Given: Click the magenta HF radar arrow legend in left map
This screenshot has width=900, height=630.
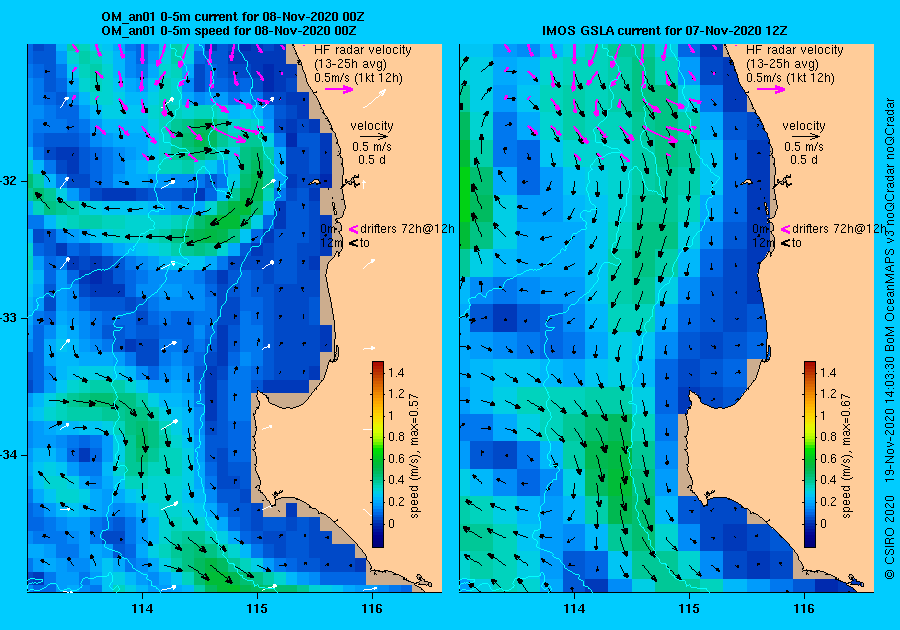Looking at the screenshot, I should (x=339, y=89).
